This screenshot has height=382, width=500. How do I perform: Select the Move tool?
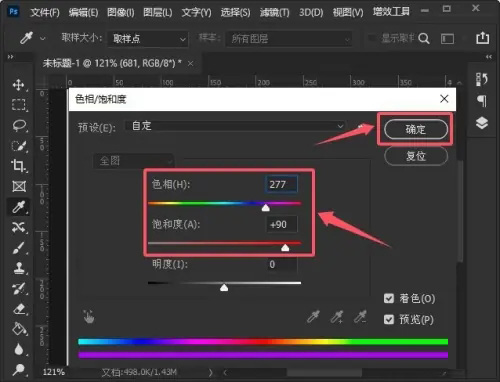click(18, 85)
